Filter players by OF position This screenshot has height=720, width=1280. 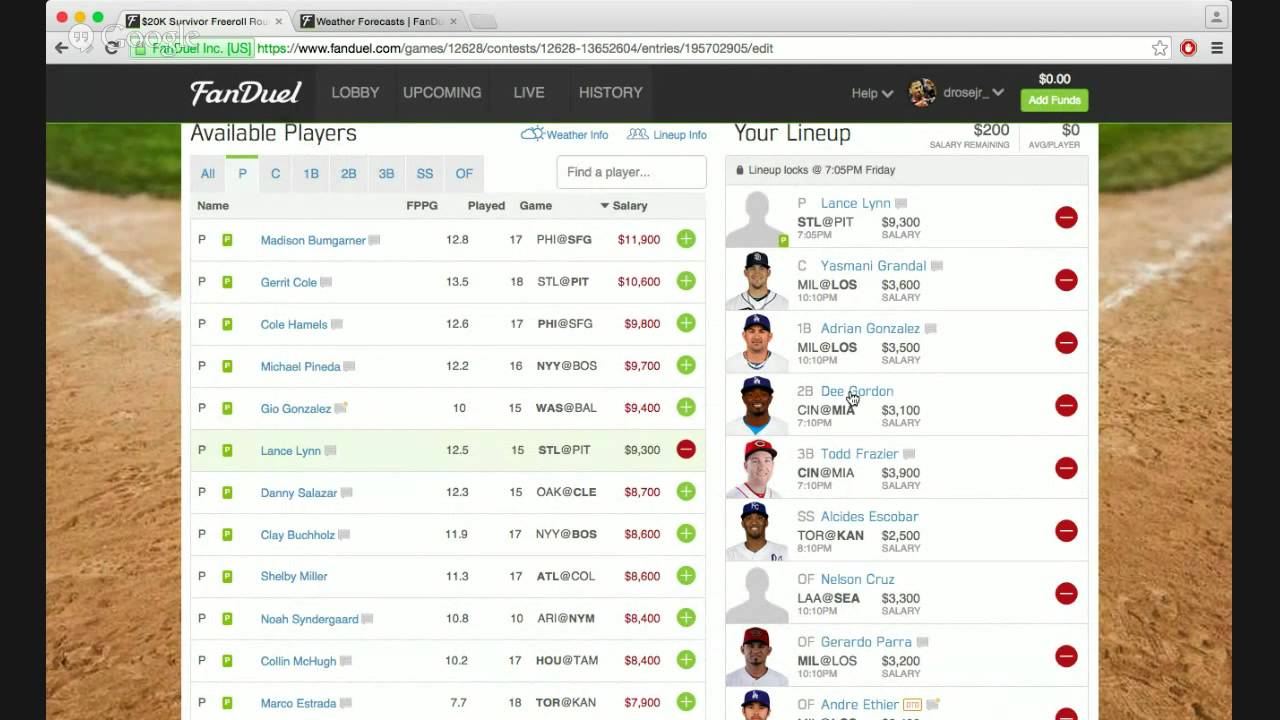coord(464,173)
